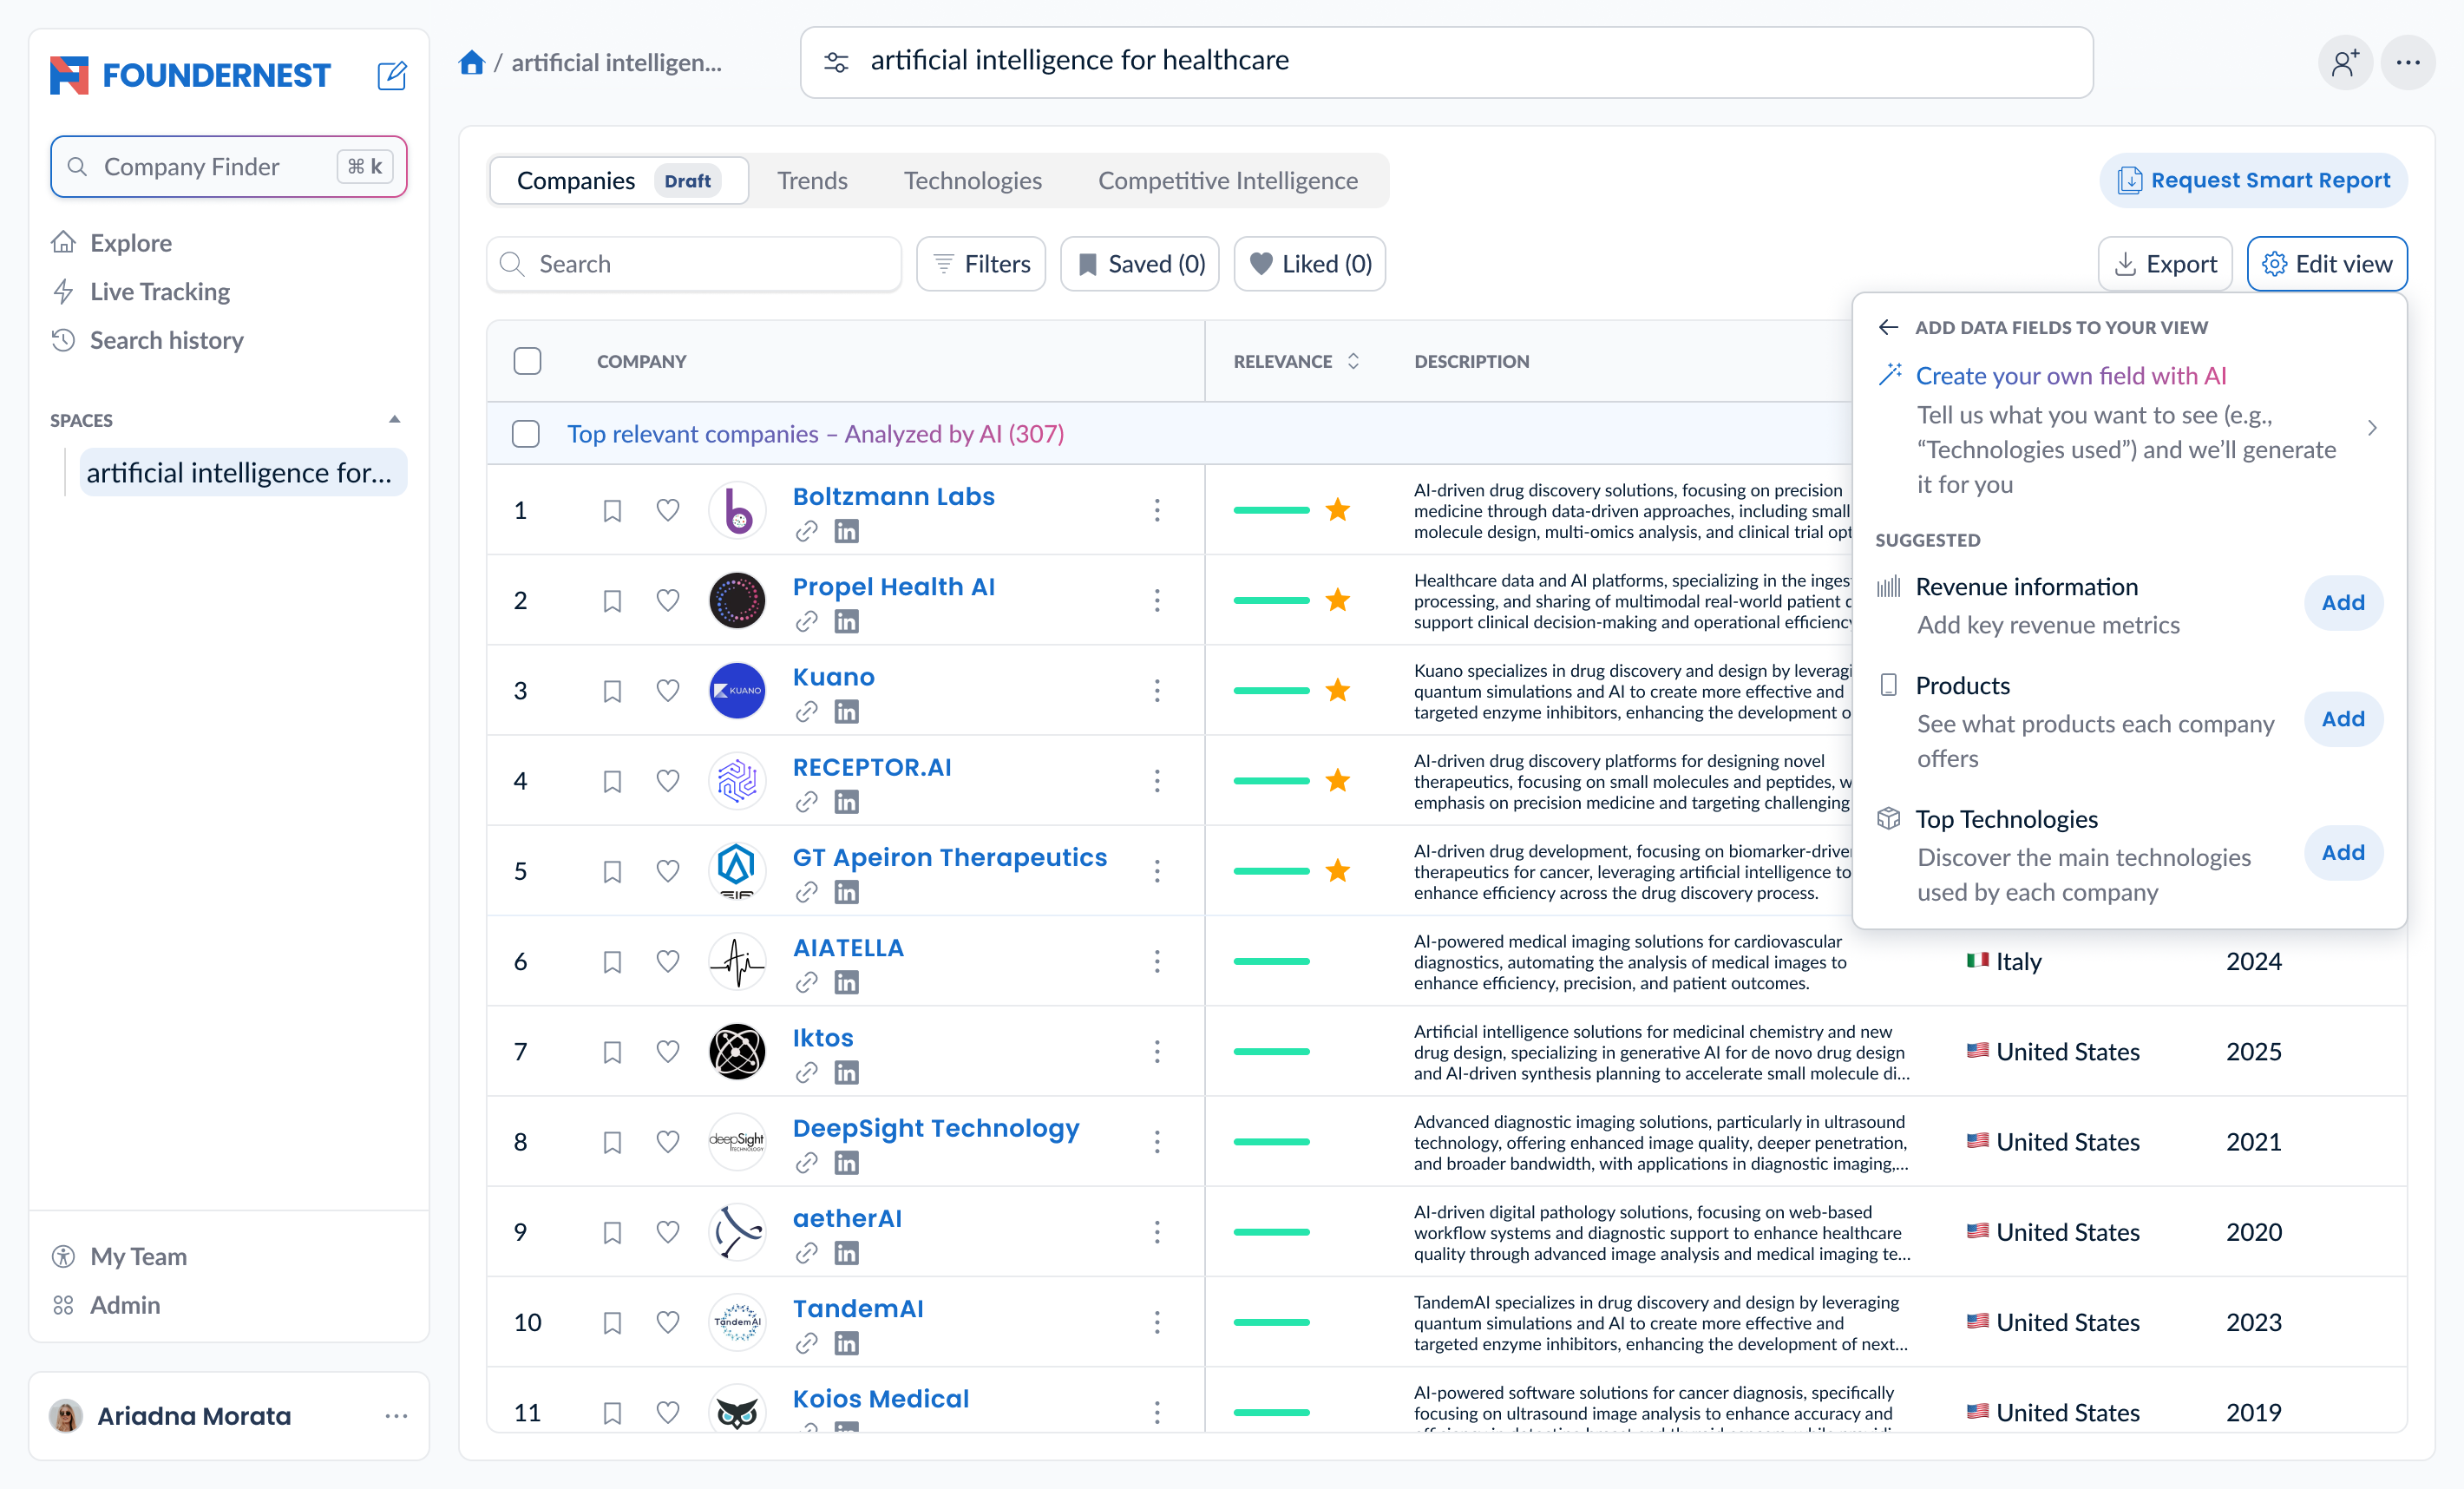Collapse the Spaces section arrow
Viewport: 2464px width, 1489px height.
(394, 420)
